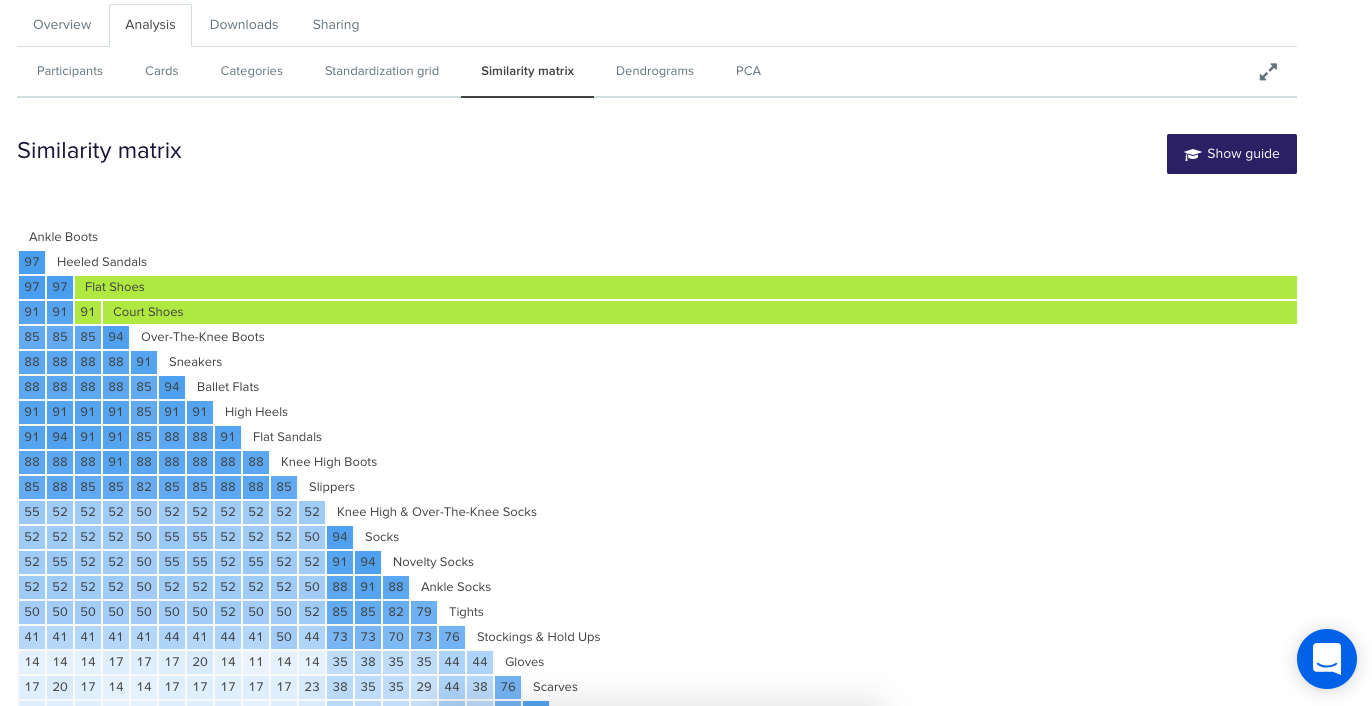Image resolution: width=1372 pixels, height=706 pixels.
Task: Select the Ballet Flats label
Action: 228,387
